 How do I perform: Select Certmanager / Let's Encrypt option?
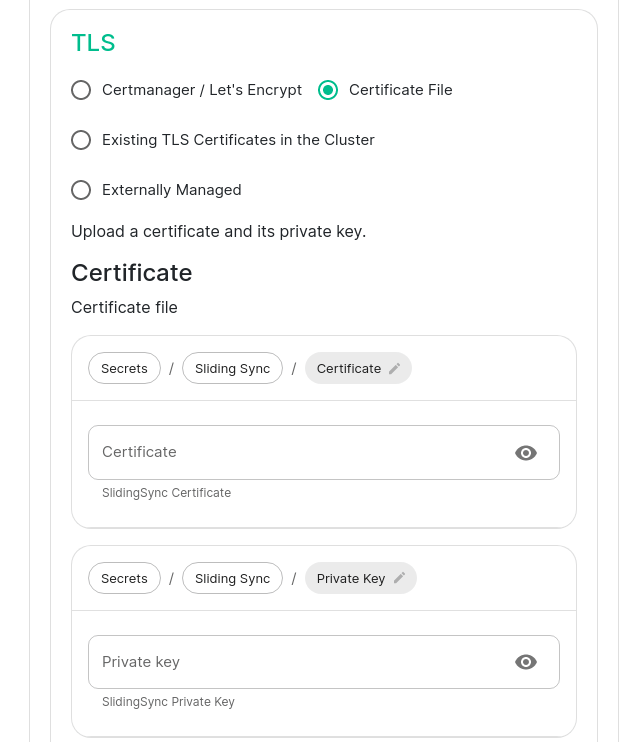(81, 90)
